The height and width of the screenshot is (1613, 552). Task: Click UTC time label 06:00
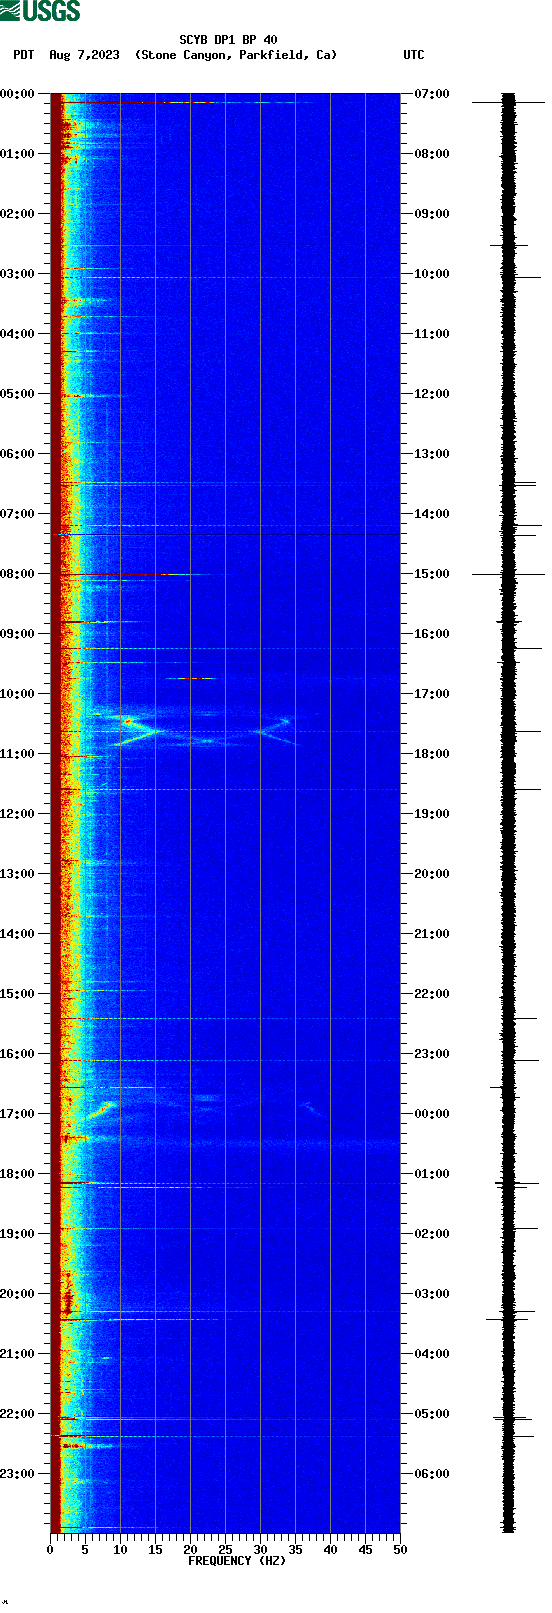[x=432, y=1474]
